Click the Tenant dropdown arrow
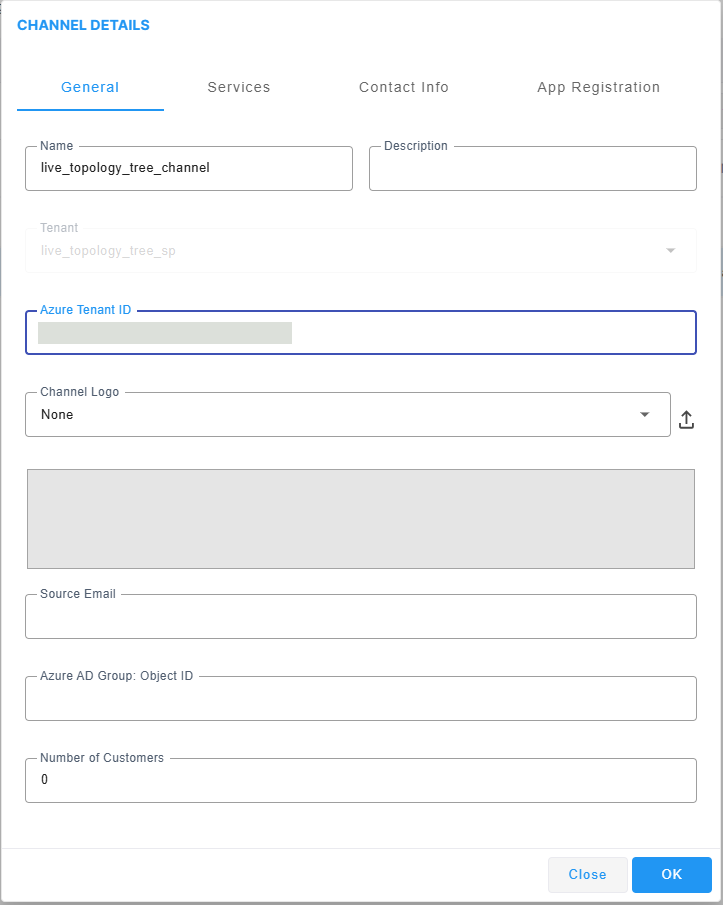The width and height of the screenshot is (723, 905). click(671, 251)
